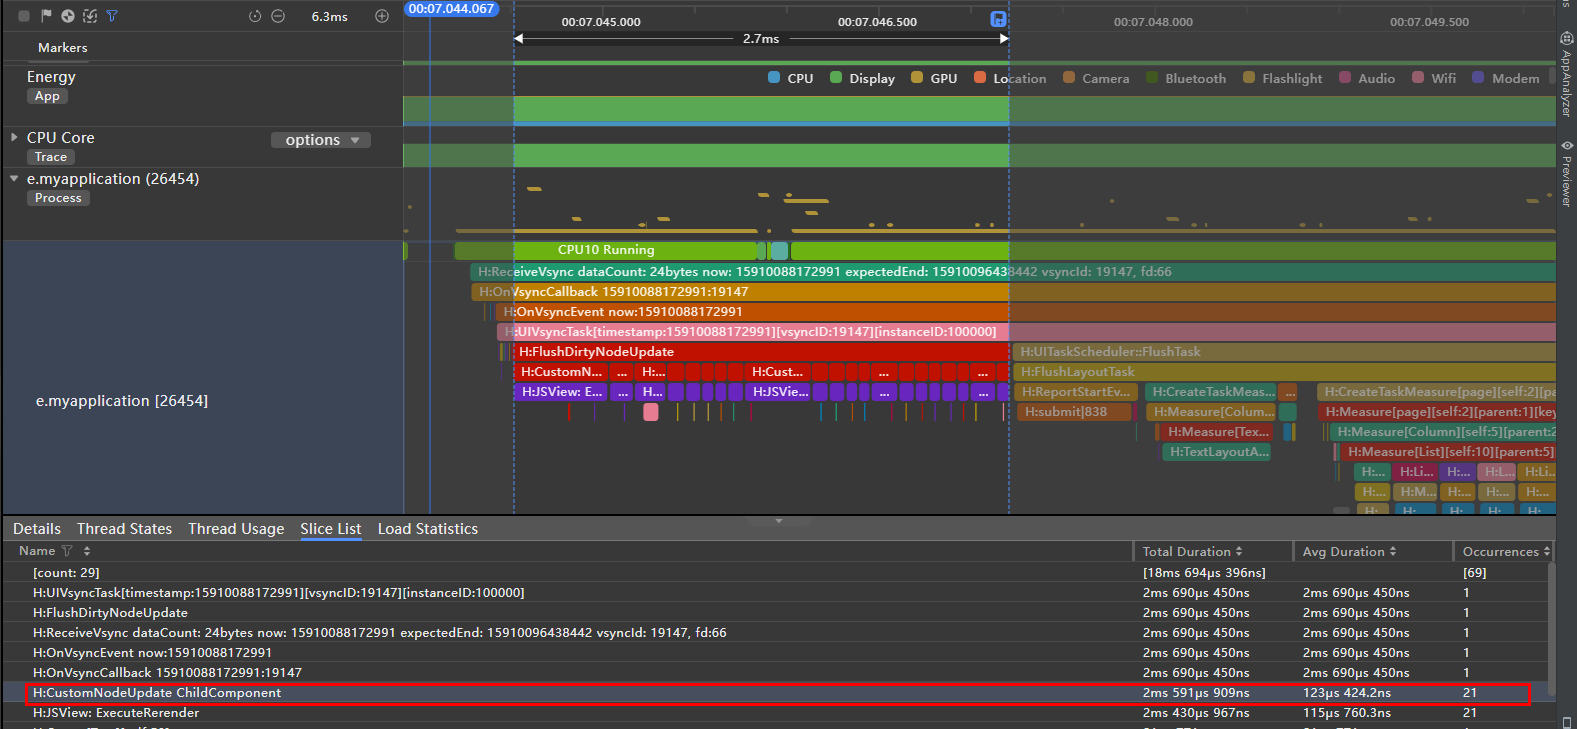Click the Markers row label
The height and width of the screenshot is (729, 1577).
63,47
